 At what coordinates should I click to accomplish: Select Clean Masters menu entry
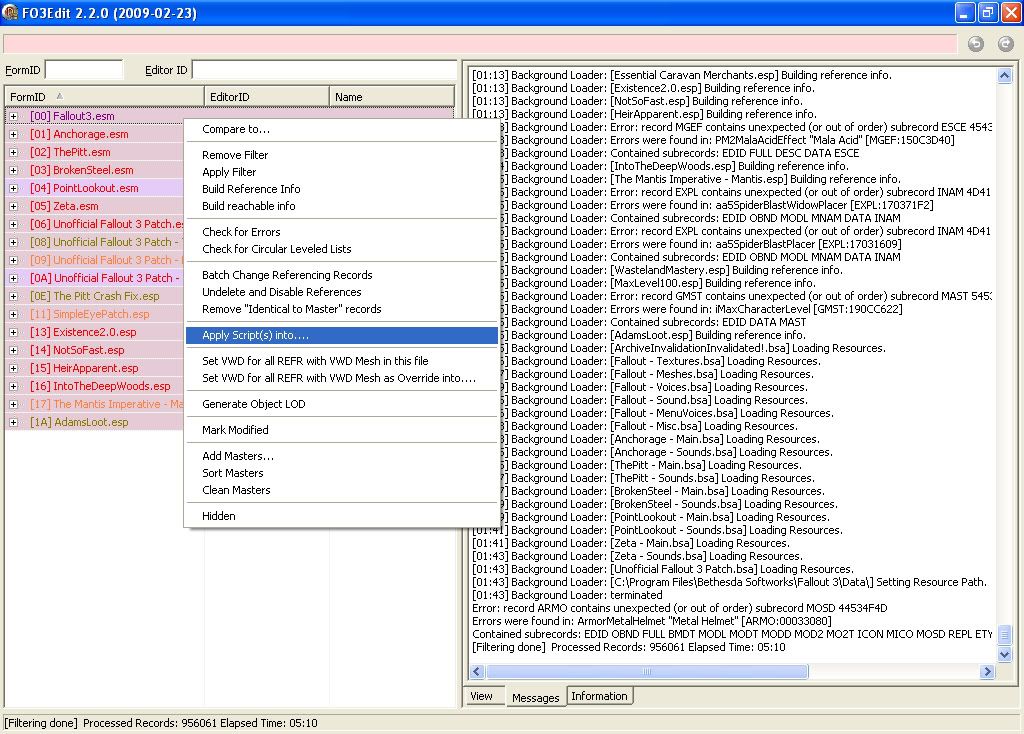coord(342,490)
